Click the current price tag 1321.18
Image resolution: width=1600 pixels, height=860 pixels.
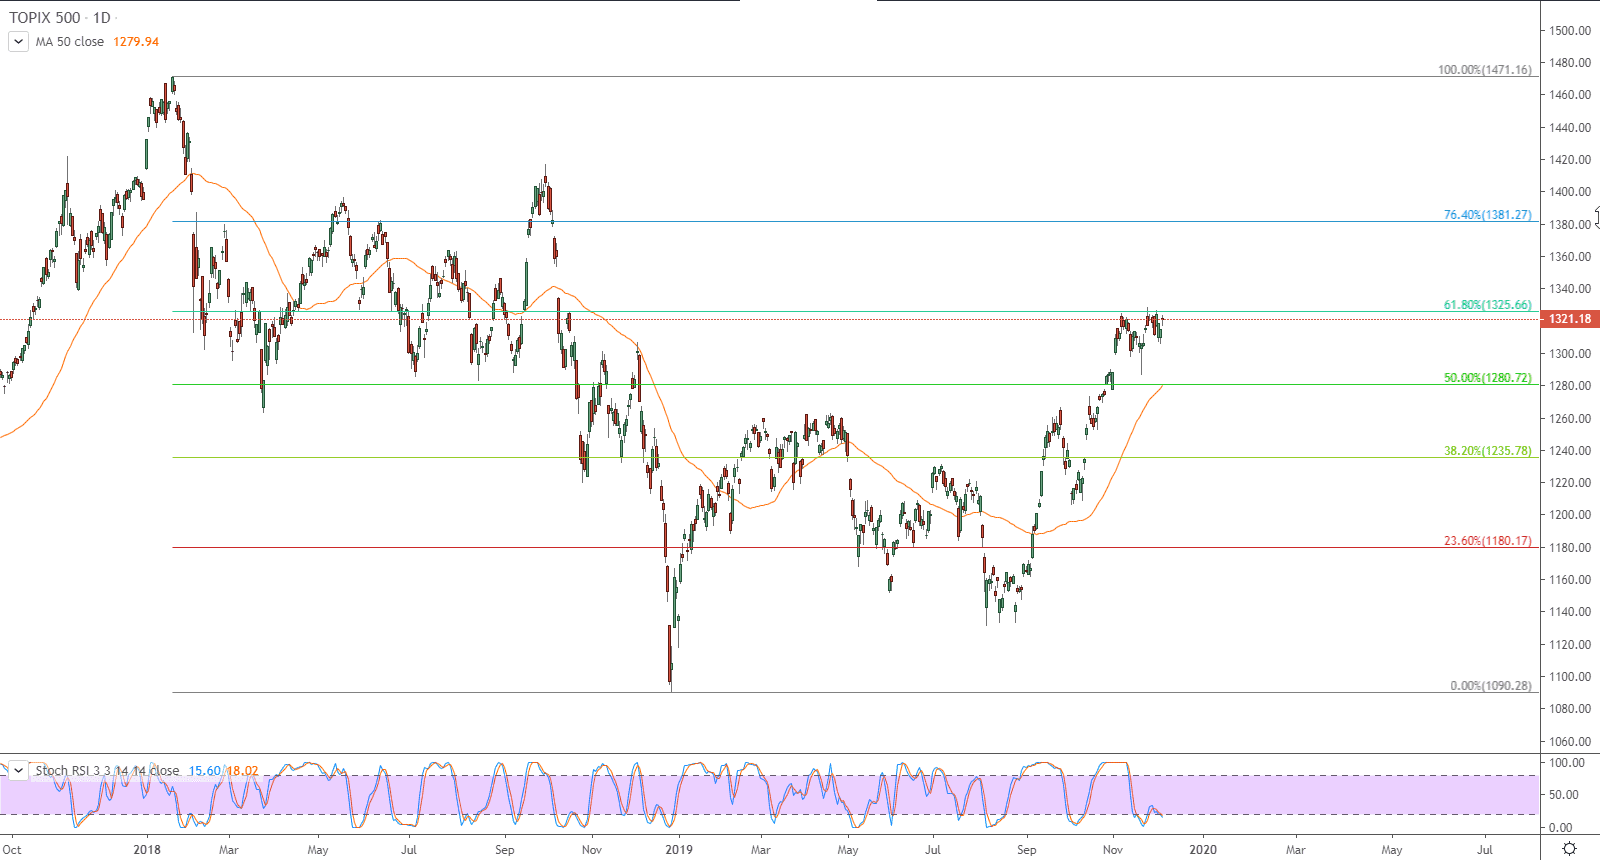tap(1570, 319)
